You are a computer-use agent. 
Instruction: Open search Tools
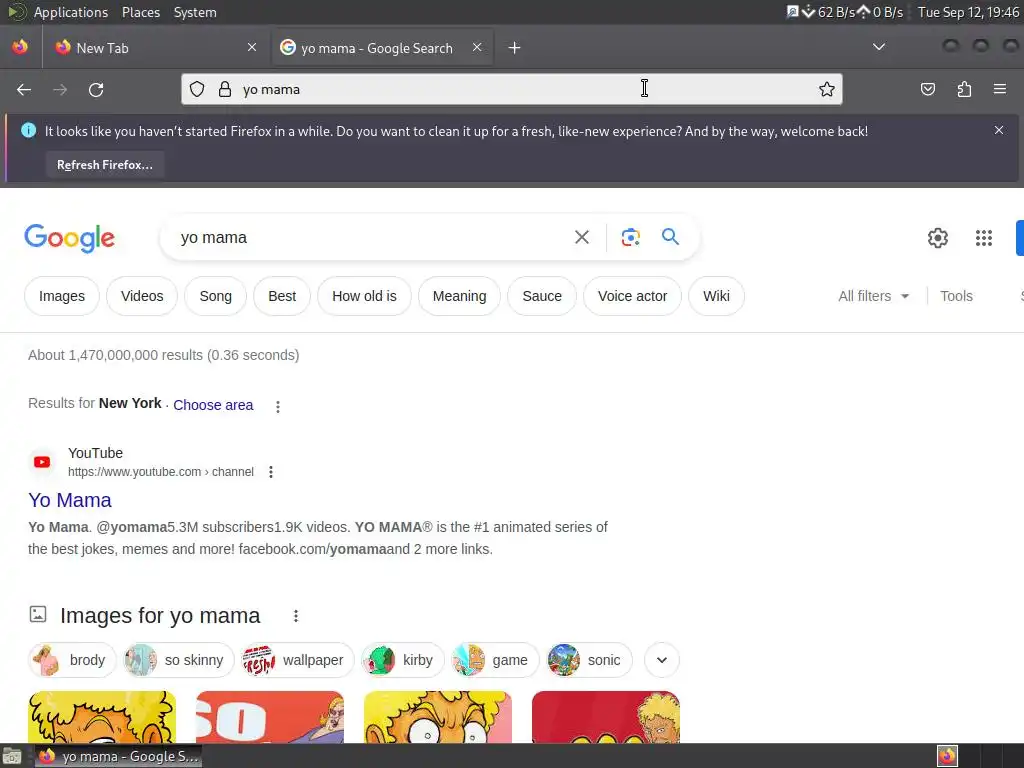(x=956, y=296)
